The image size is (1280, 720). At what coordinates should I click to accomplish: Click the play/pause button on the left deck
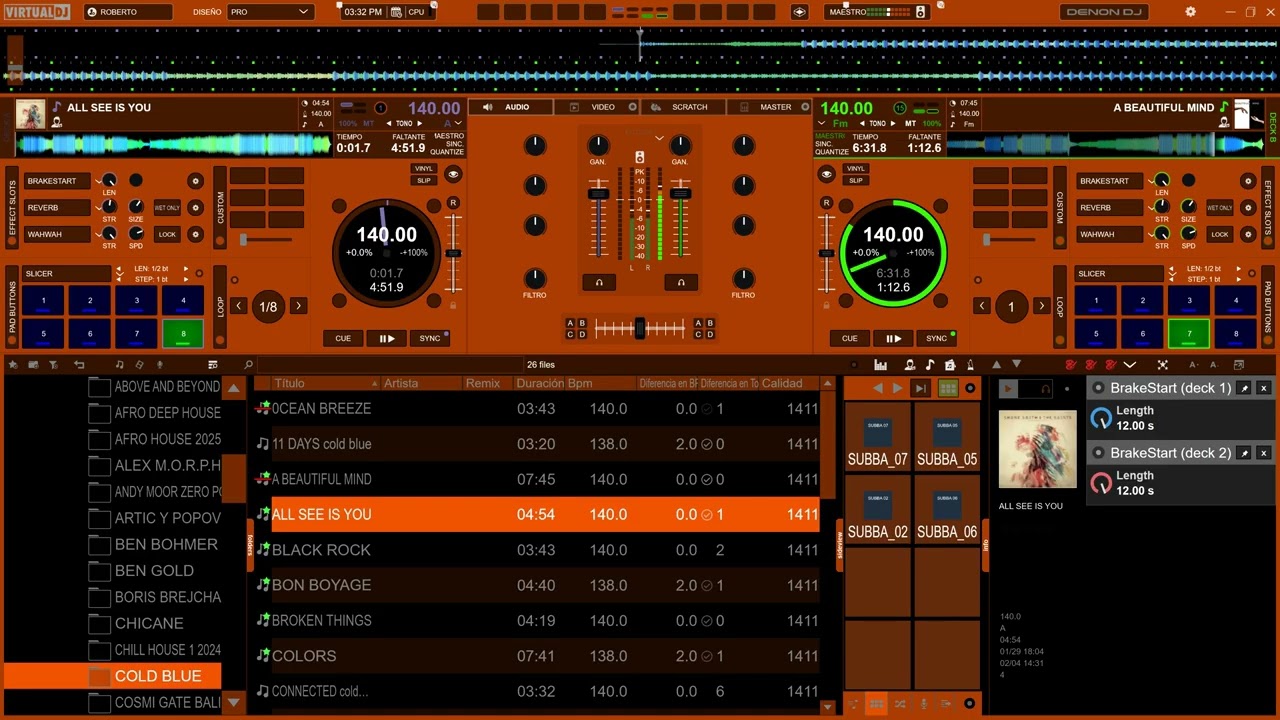[x=386, y=338]
